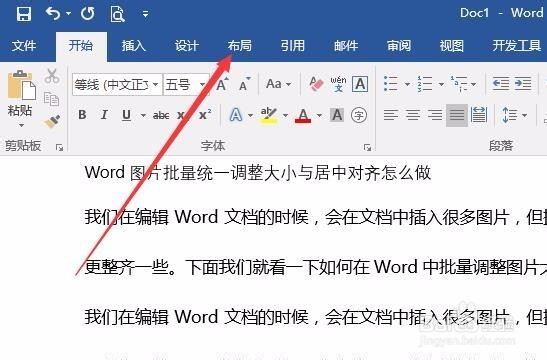Viewport: 547px width, 360px height.
Task: Switch to the 开始 ribbon tab
Action: point(81,46)
